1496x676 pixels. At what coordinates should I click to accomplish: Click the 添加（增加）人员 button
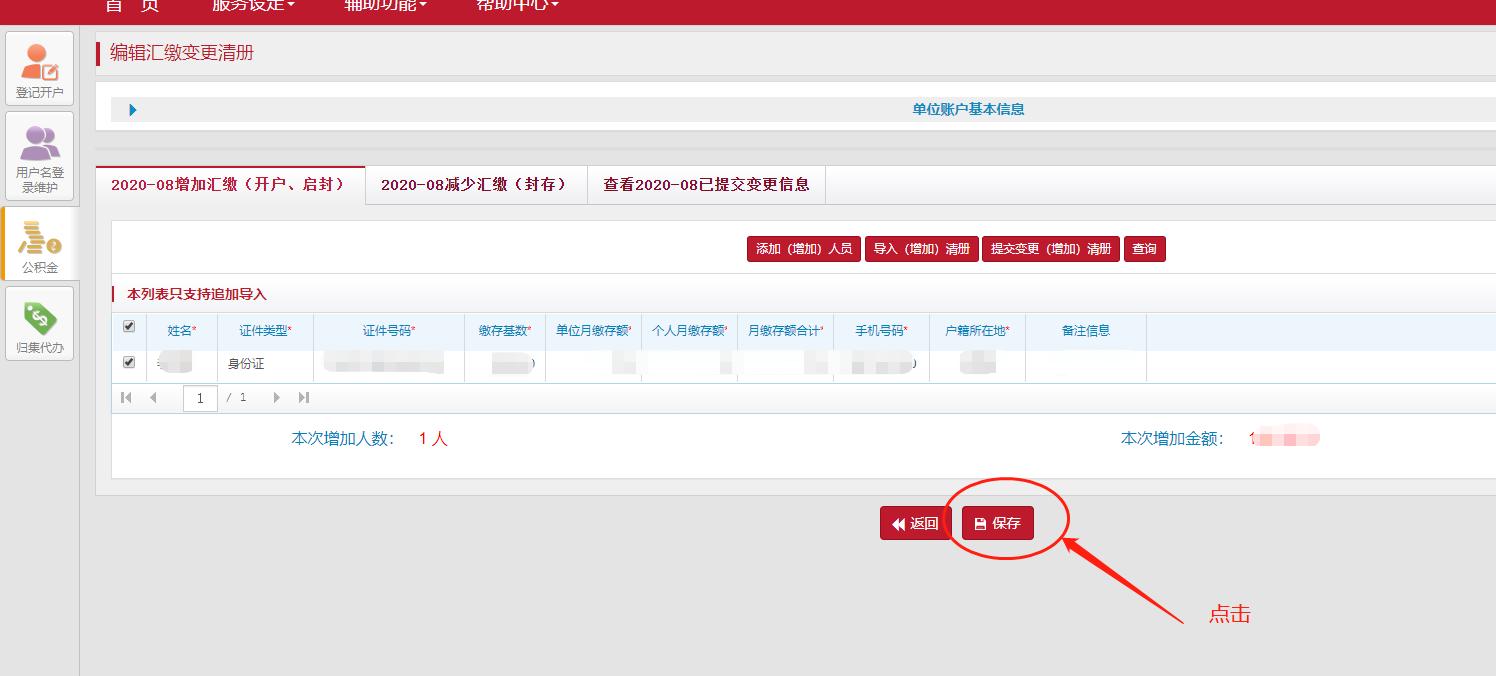pyautogui.click(x=803, y=248)
